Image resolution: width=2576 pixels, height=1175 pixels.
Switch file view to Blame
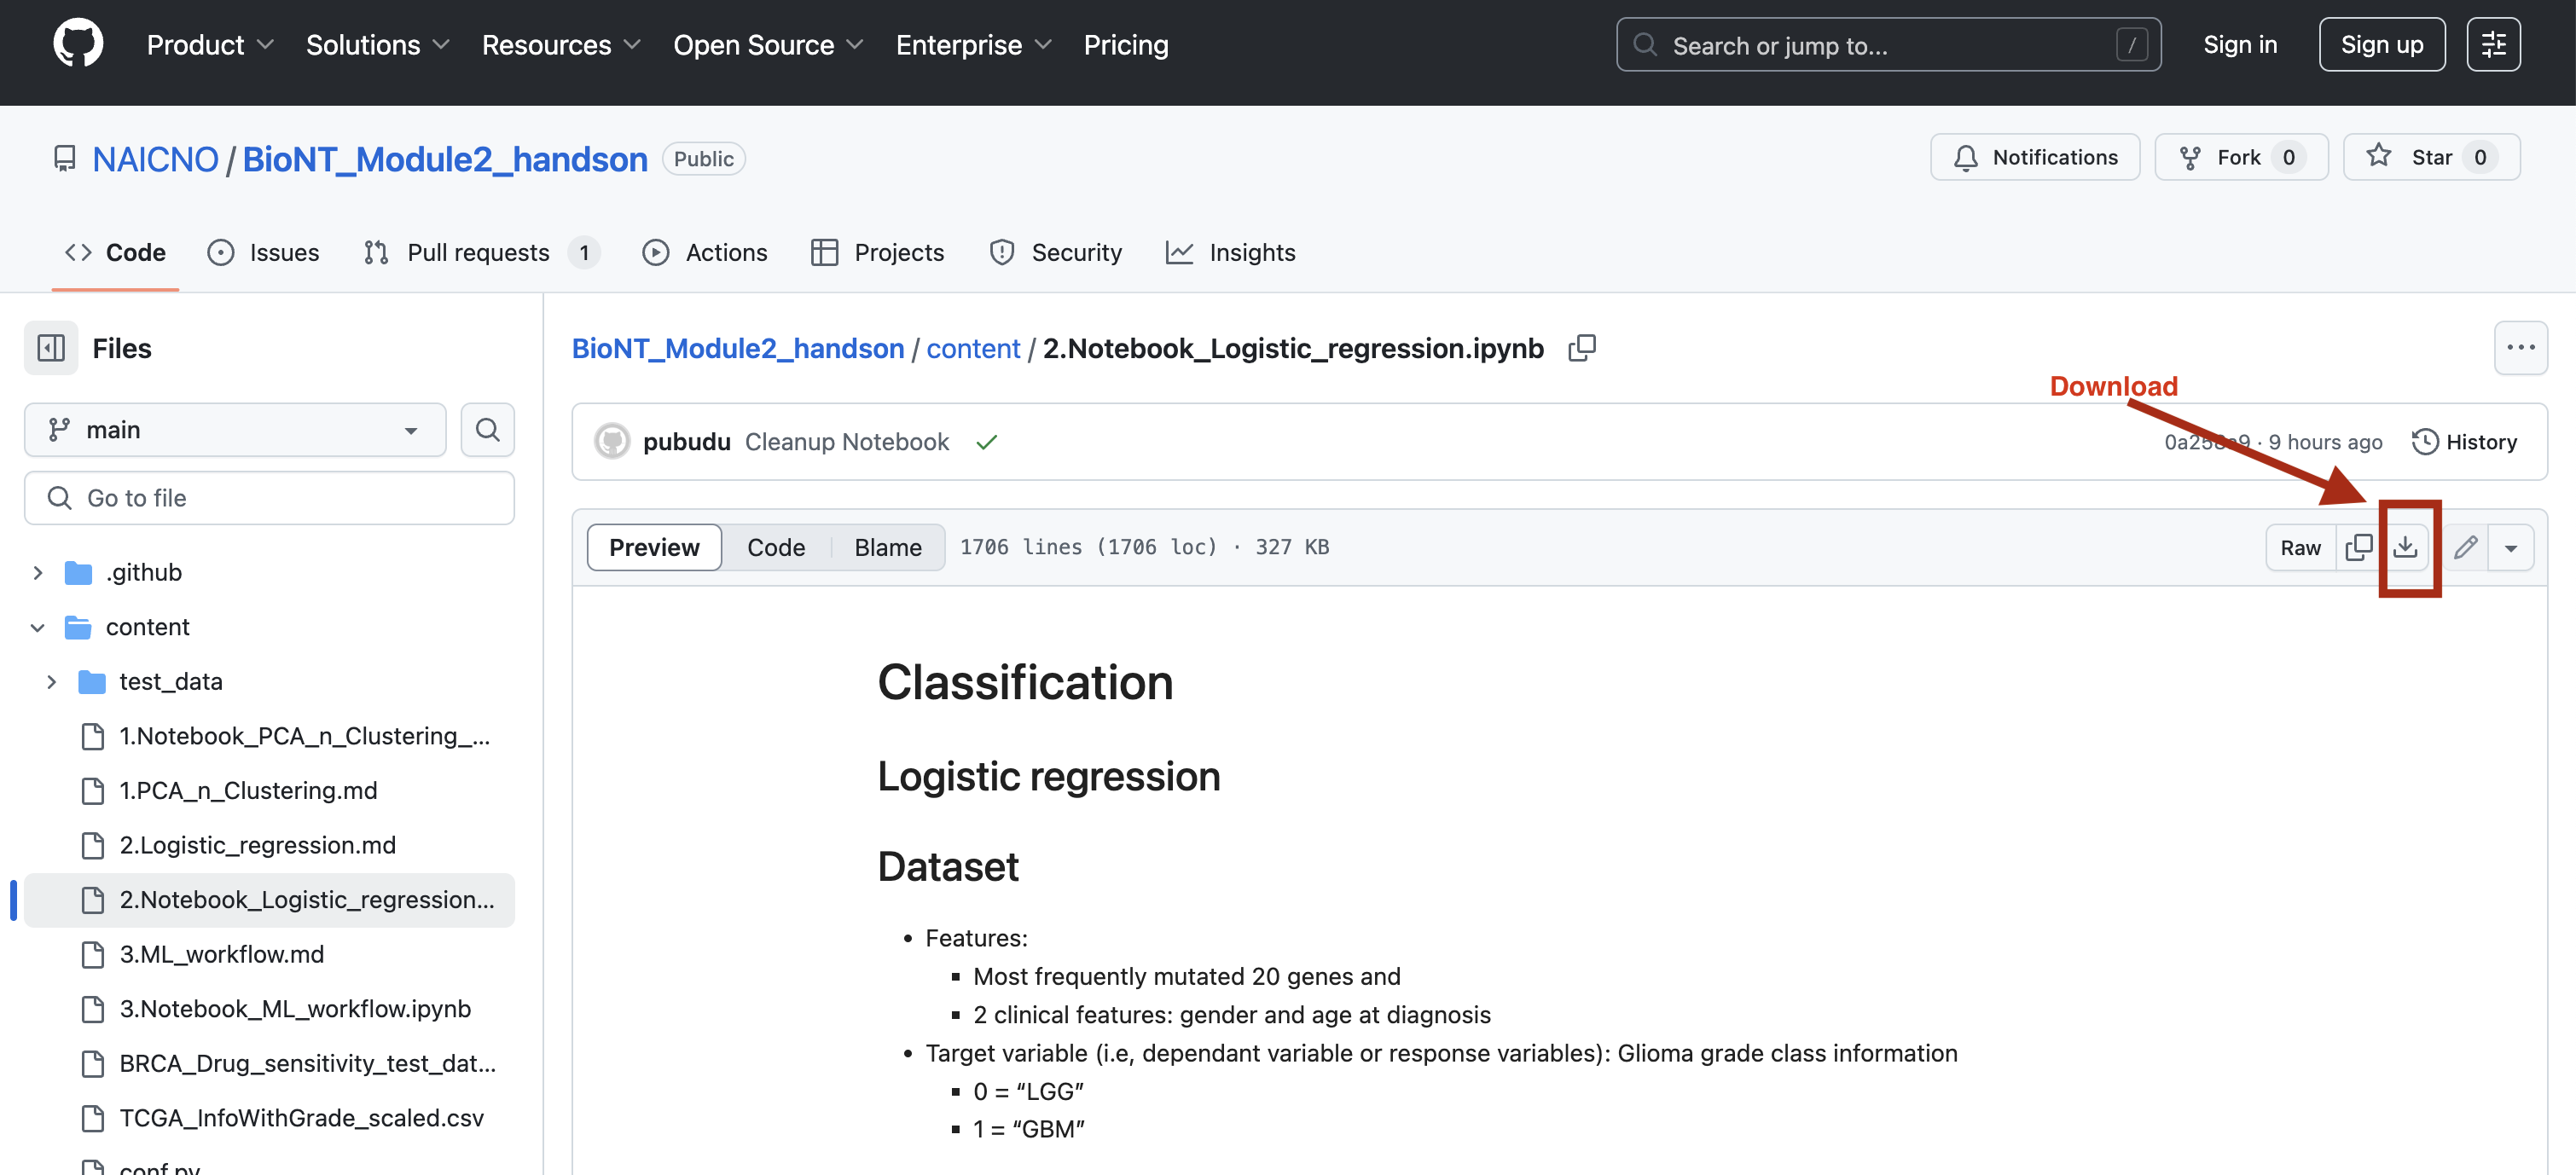click(888, 548)
